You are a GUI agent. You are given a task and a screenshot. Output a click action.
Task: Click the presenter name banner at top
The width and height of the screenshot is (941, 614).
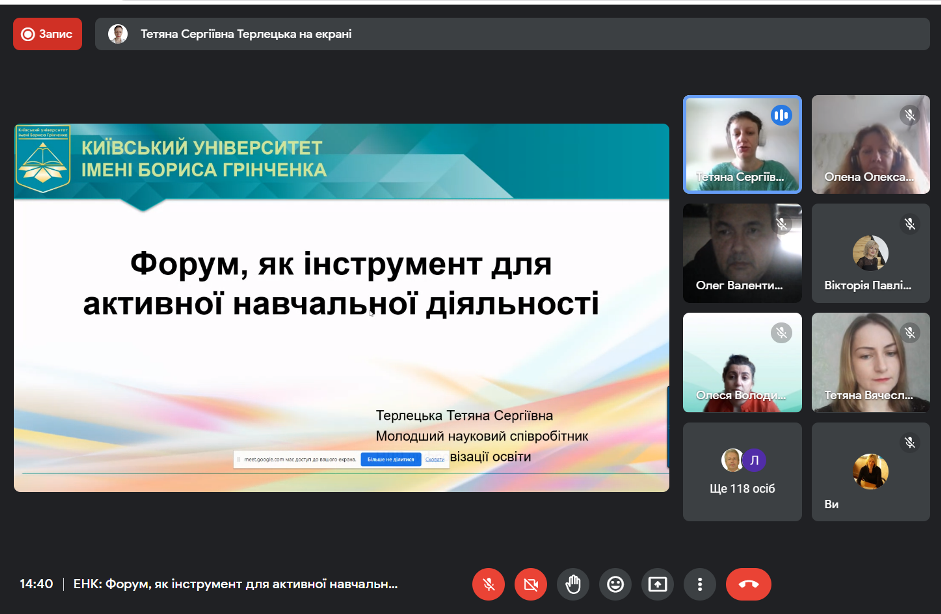point(245,34)
